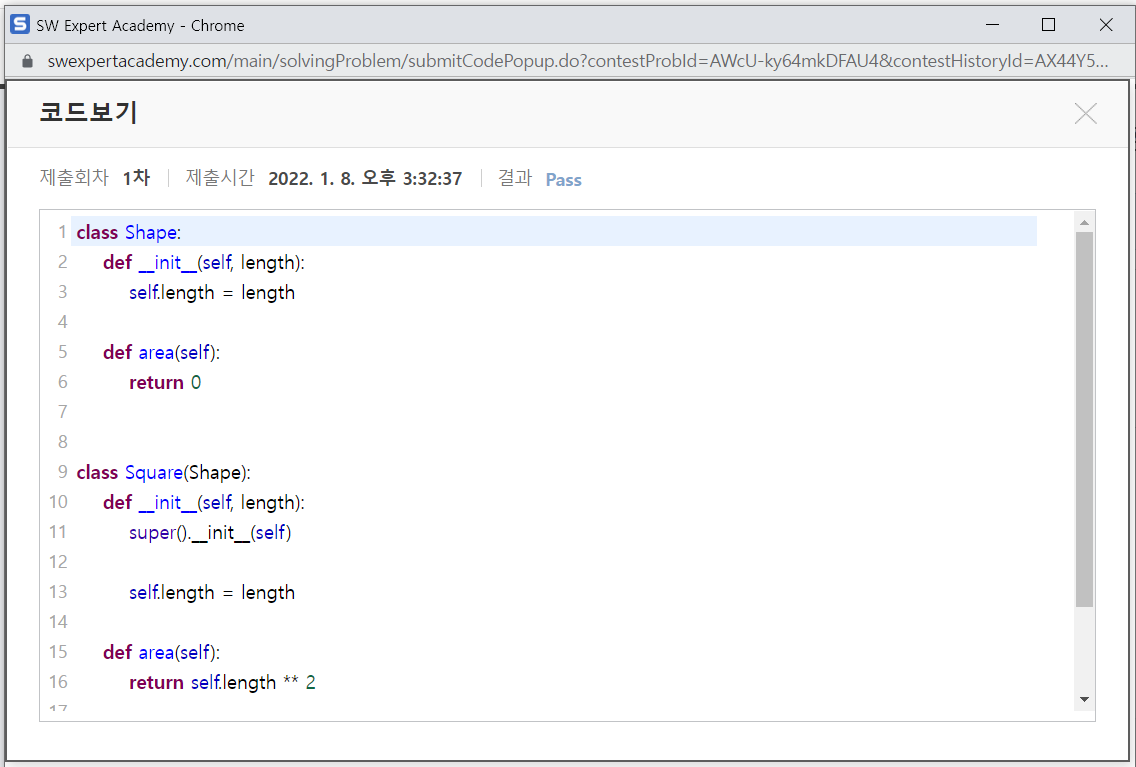This screenshot has width=1136, height=767.
Task: Click the 결과 label
Action: [x=515, y=177]
